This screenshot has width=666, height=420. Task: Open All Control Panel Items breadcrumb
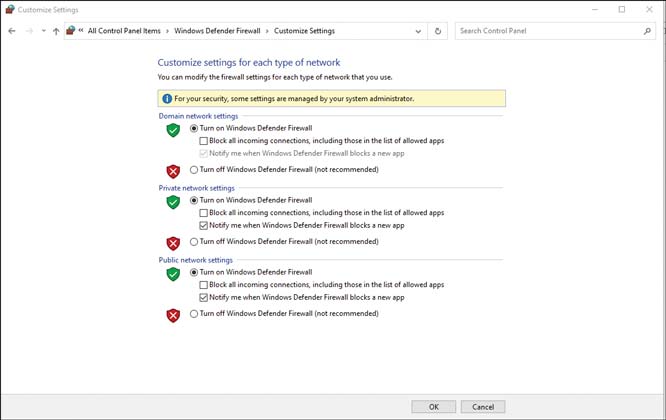coord(124,31)
